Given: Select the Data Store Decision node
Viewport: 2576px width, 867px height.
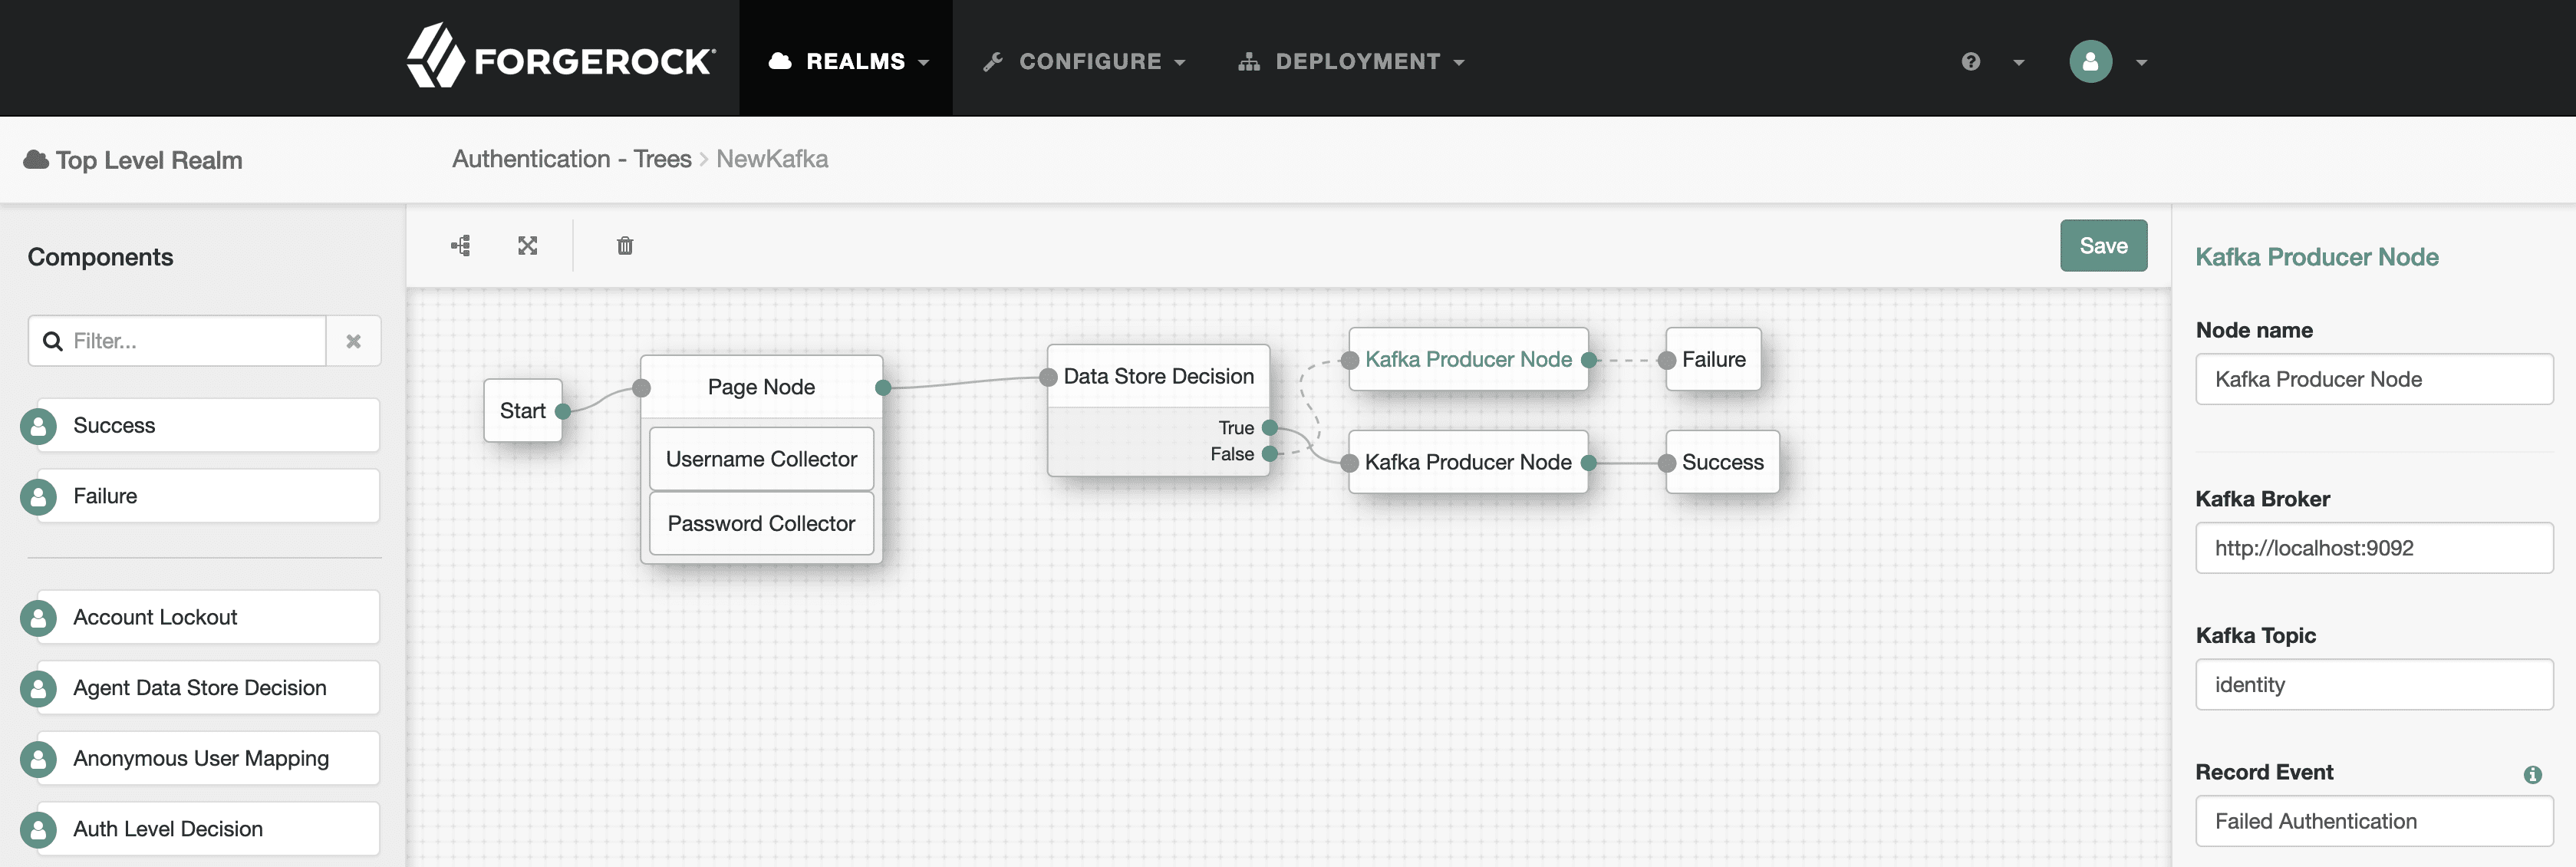Looking at the screenshot, I should [x=1158, y=377].
